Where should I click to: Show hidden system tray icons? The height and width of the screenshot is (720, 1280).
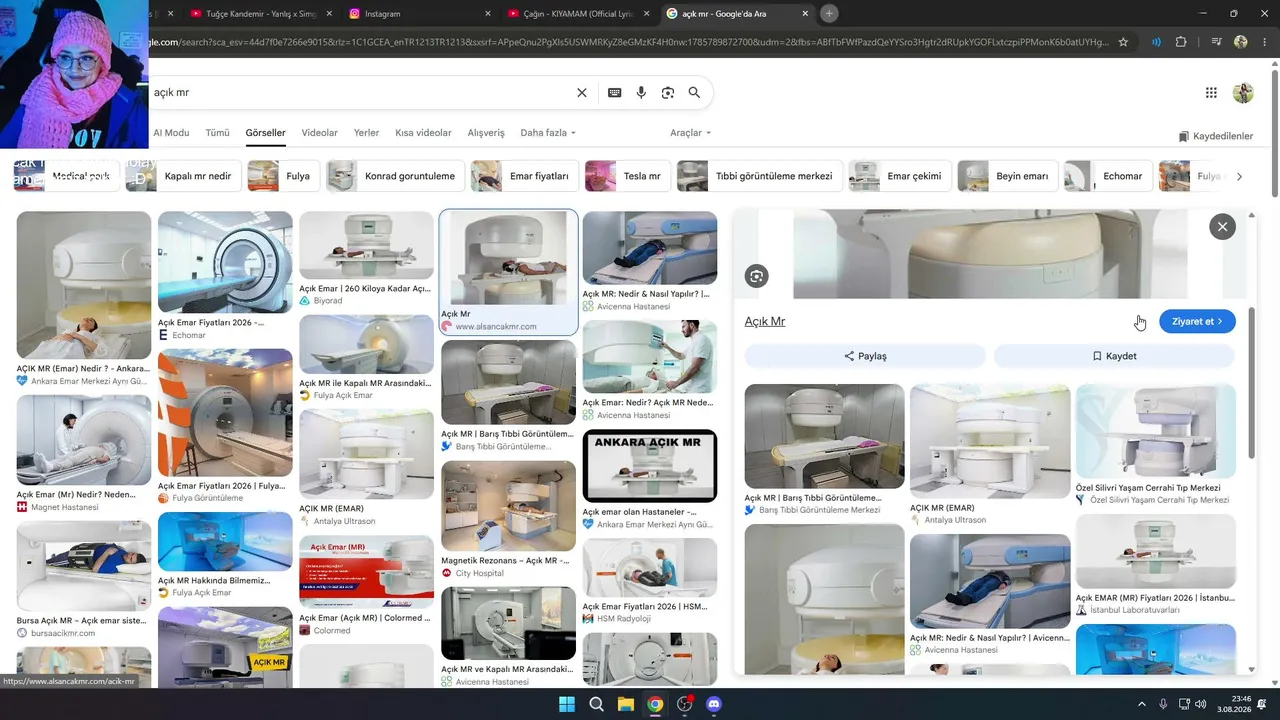click(1141, 704)
